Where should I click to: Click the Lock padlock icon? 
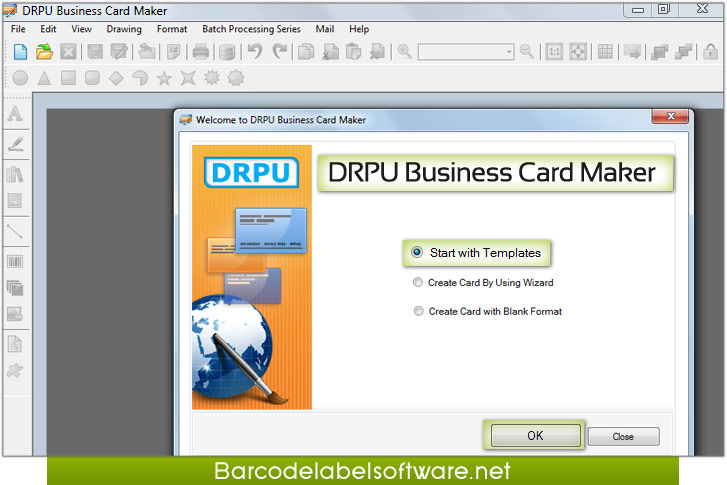tap(710, 51)
